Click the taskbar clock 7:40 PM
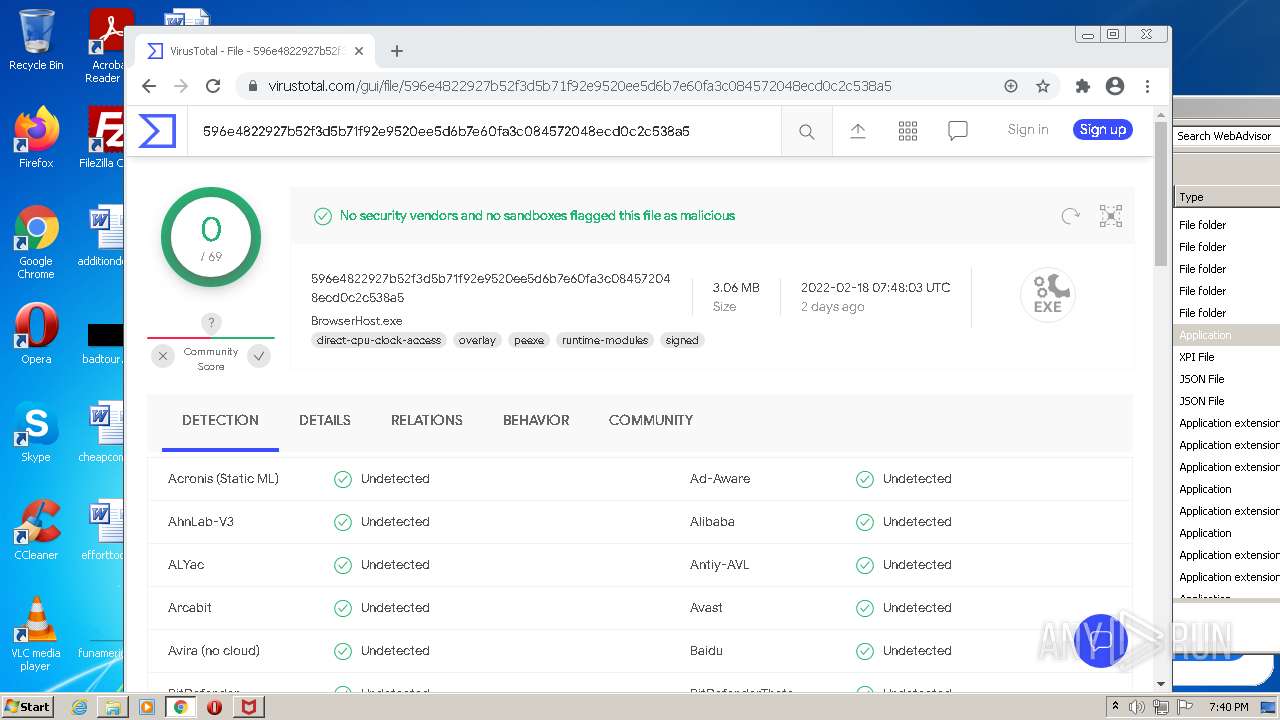 (1228, 707)
